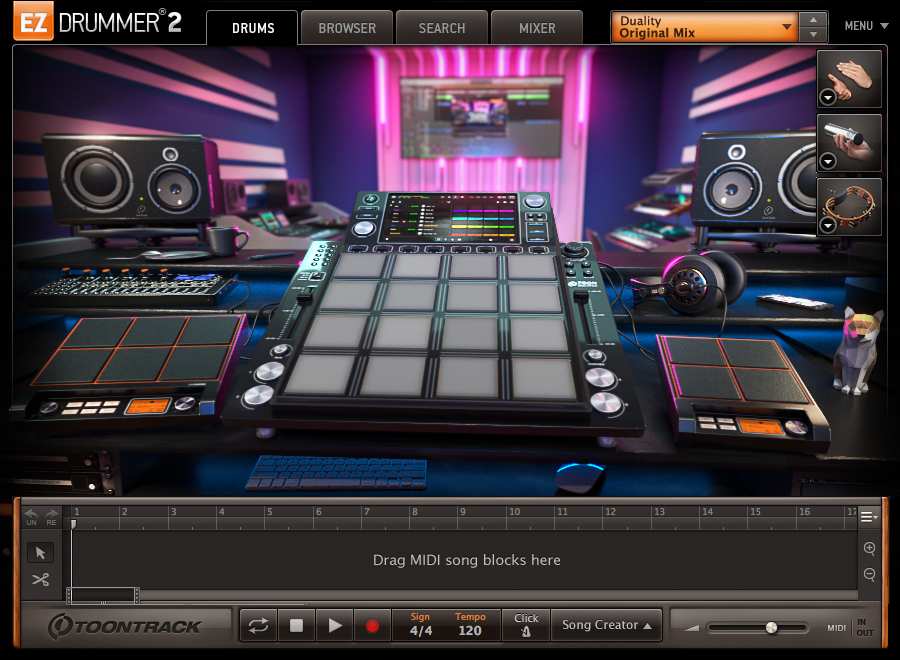
Task: Toggle the Click metronome
Action: [x=526, y=625]
